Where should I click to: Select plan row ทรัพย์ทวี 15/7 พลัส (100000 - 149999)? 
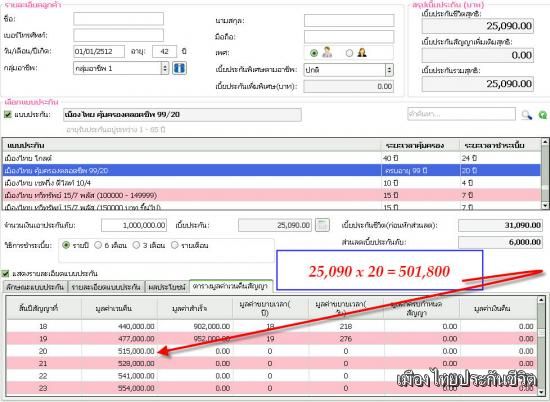pyautogui.click(x=271, y=195)
